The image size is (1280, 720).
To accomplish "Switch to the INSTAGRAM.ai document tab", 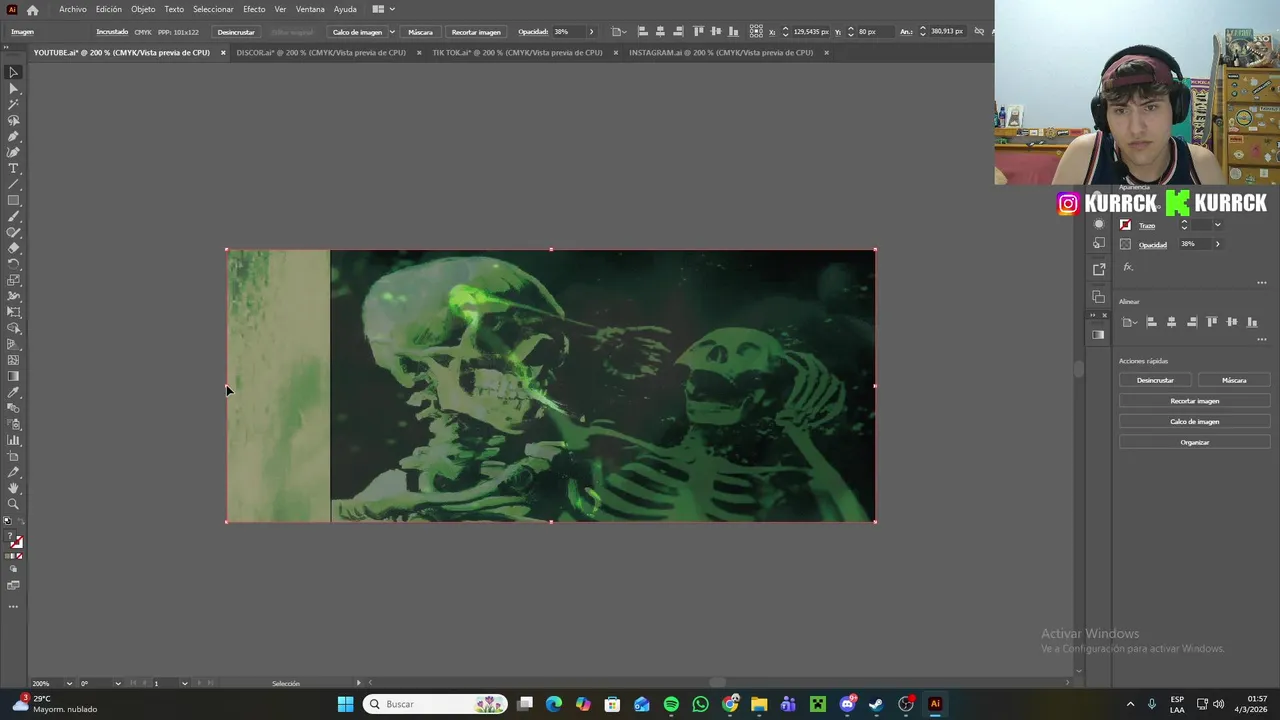I will [721, 53].
